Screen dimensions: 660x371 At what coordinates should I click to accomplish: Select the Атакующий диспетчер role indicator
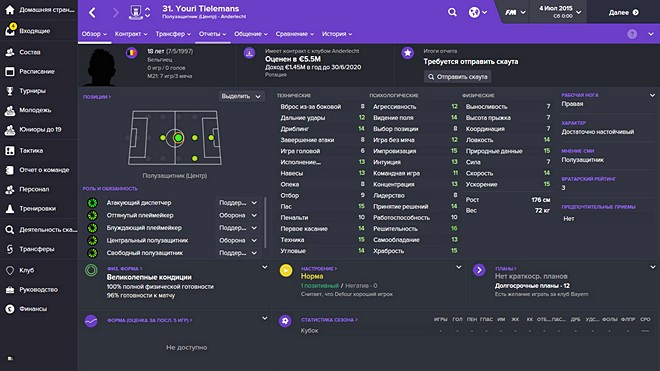point(92,203)
